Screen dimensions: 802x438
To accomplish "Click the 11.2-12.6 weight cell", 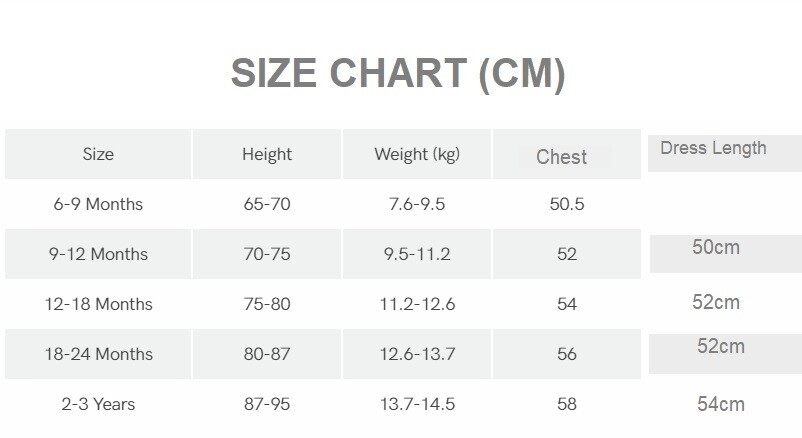I will pyautogui.click(x=417, y=304).
